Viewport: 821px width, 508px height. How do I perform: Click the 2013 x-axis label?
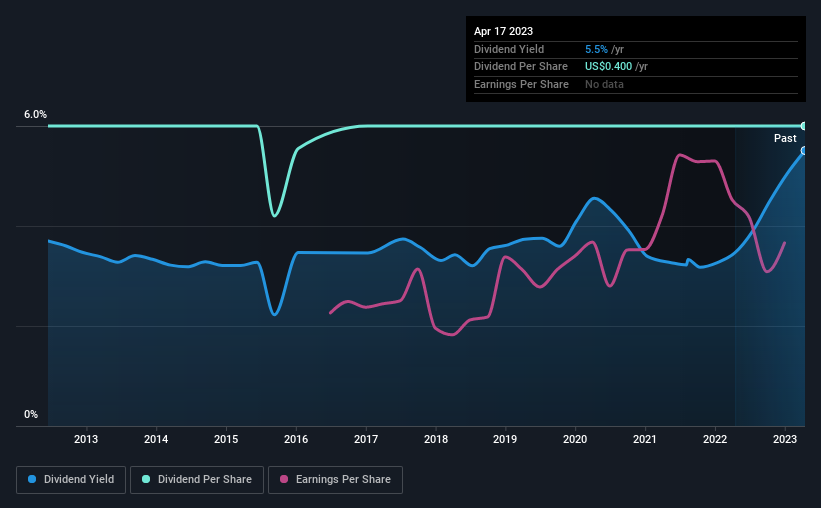(x=86, y=439)
